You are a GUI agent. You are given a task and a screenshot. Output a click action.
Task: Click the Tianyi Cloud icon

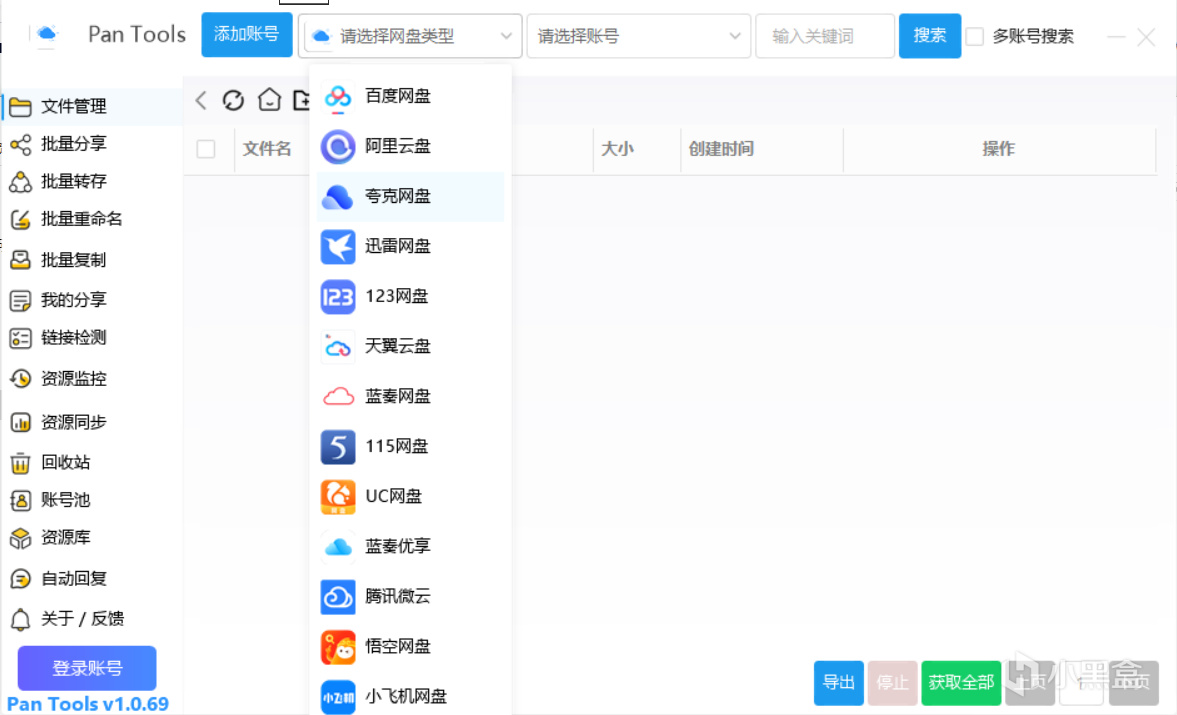click(x=338, y=347)
